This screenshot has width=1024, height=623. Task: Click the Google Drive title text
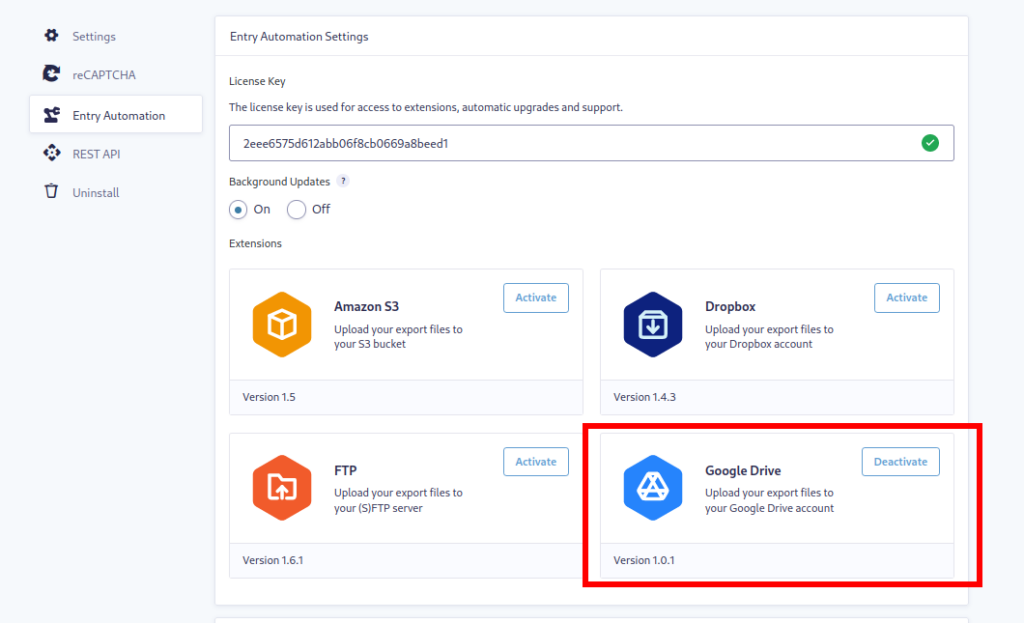pos(743,470)
